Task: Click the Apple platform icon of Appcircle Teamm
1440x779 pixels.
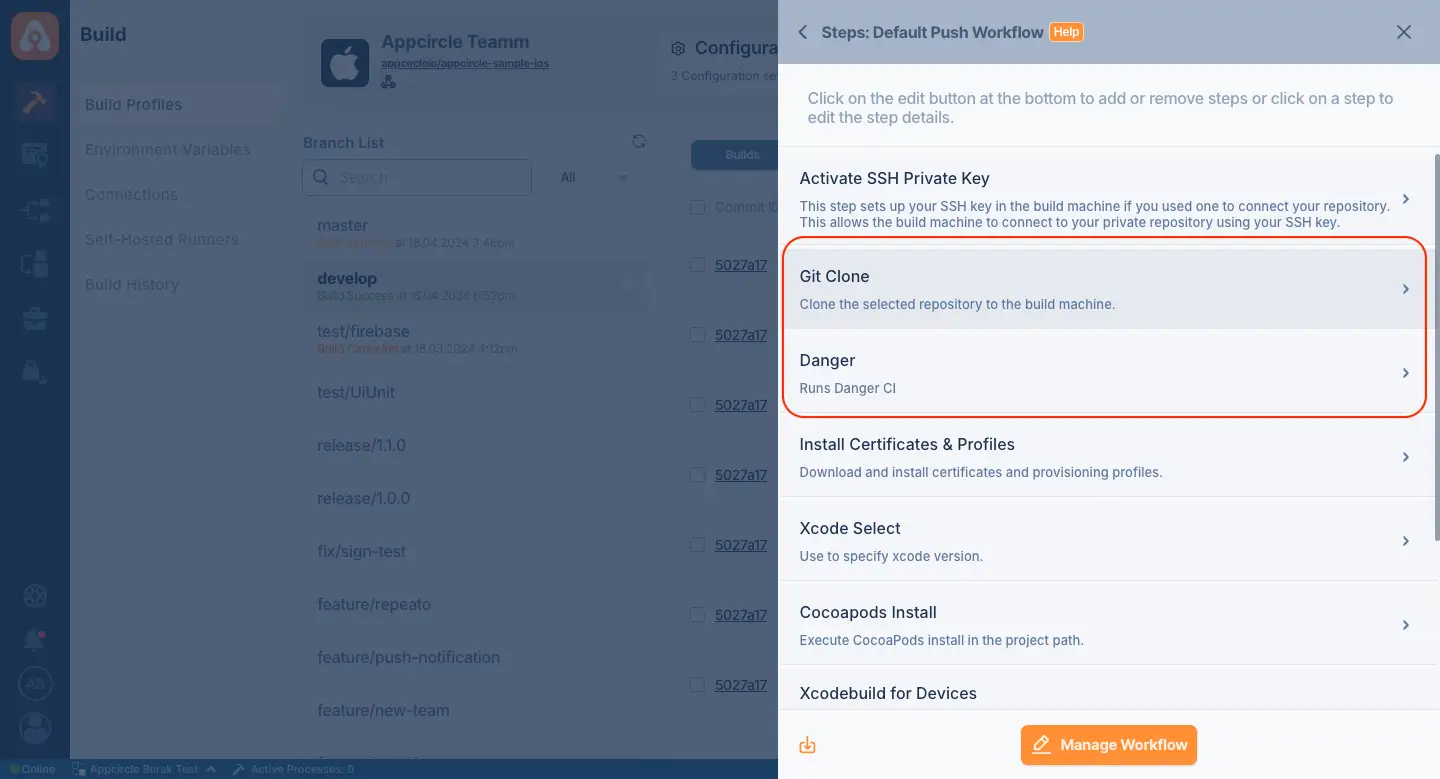Action: tap(345, 63)
